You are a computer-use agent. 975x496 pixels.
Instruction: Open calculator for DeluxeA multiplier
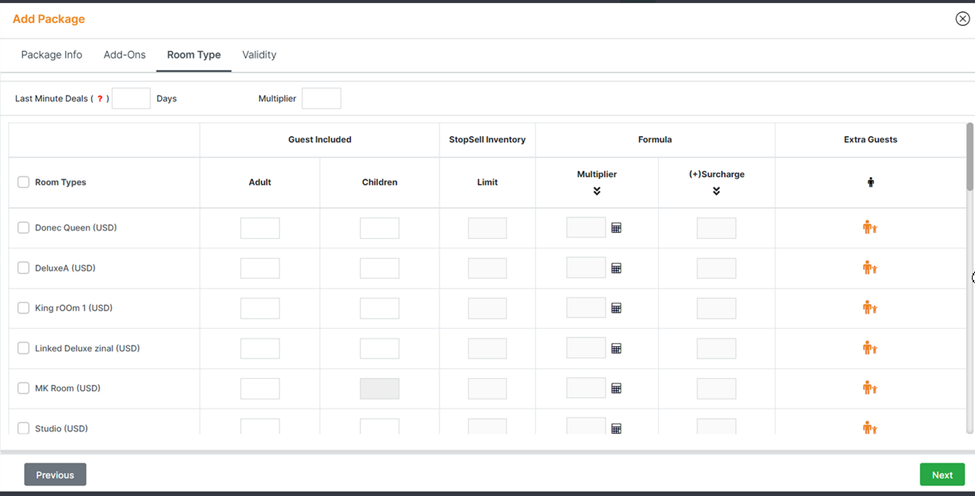(616, 268)
